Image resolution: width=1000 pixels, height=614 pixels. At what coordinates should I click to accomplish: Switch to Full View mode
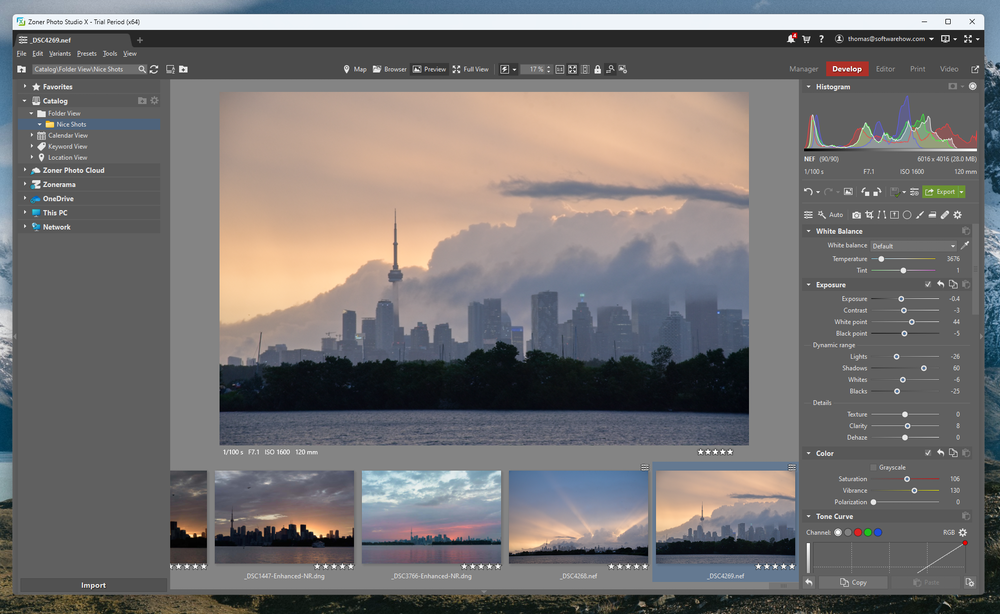tap(471, 69)
